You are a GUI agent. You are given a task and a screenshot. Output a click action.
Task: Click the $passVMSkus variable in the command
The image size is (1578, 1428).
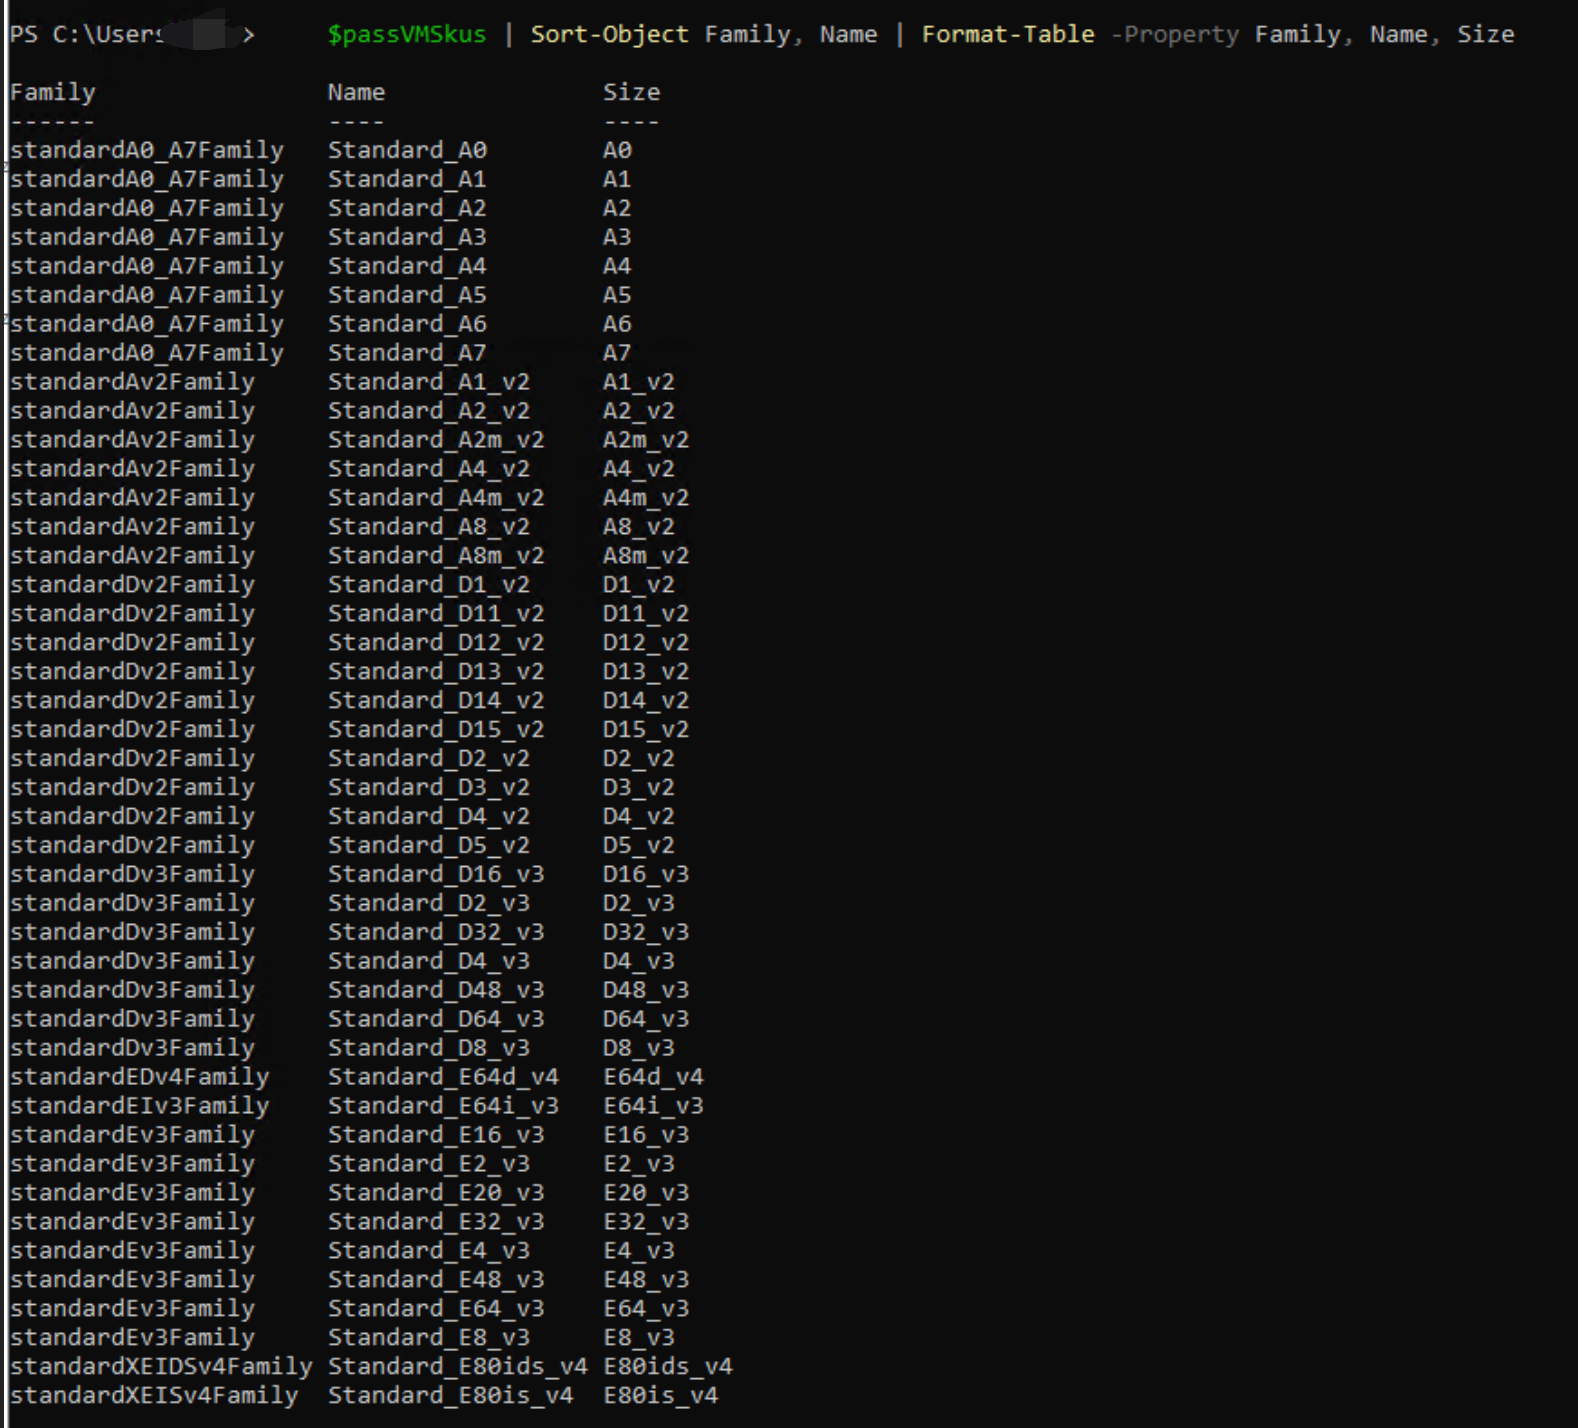tap(406, 35)
